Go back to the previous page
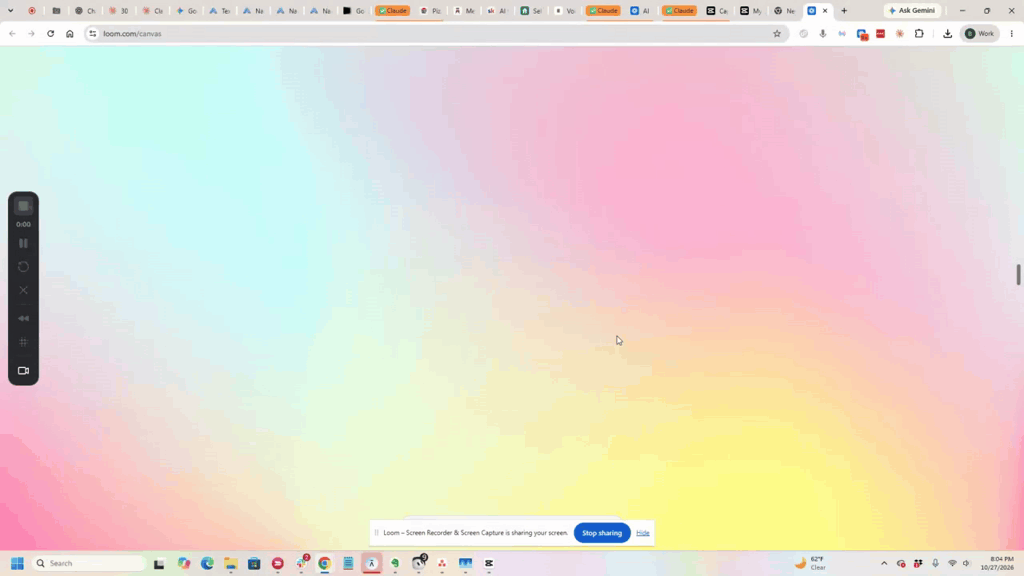 point(12,33)
